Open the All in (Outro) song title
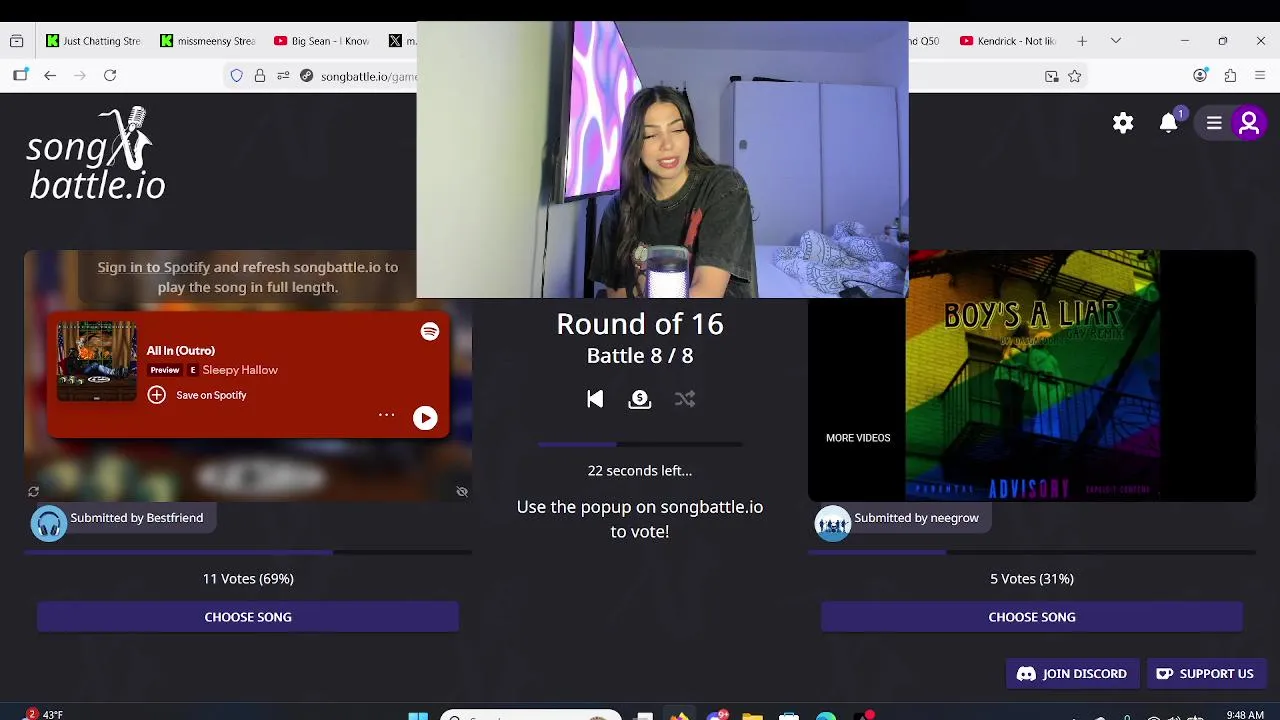 181,350
